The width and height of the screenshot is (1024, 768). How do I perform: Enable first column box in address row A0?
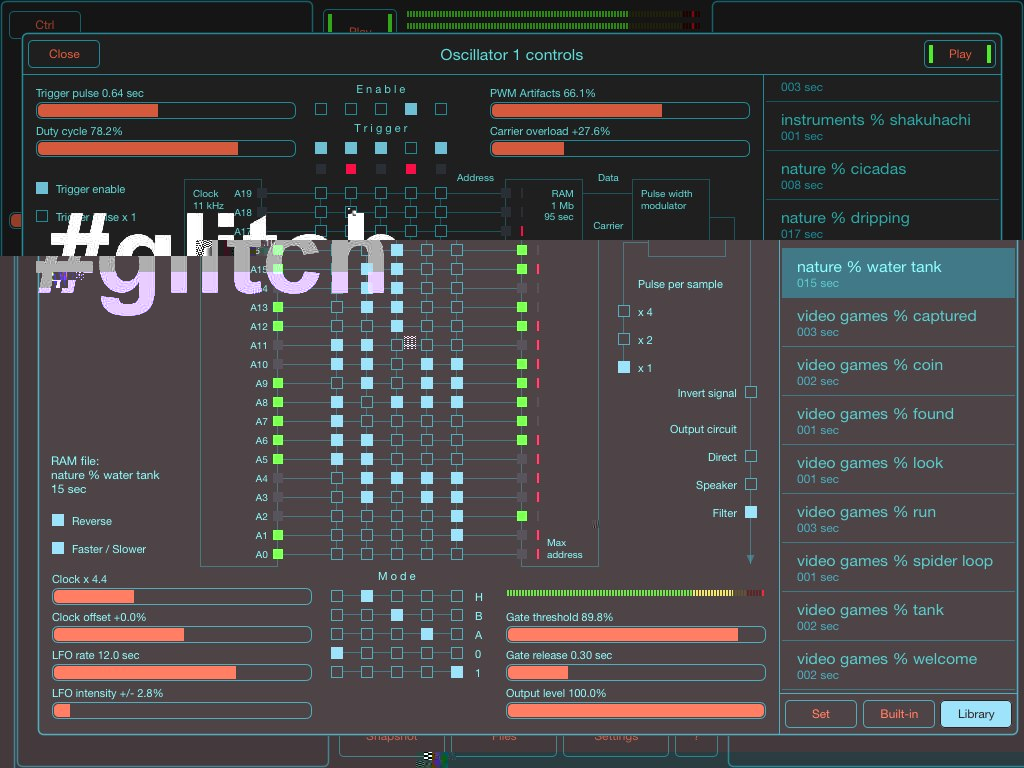coord(337,554)
